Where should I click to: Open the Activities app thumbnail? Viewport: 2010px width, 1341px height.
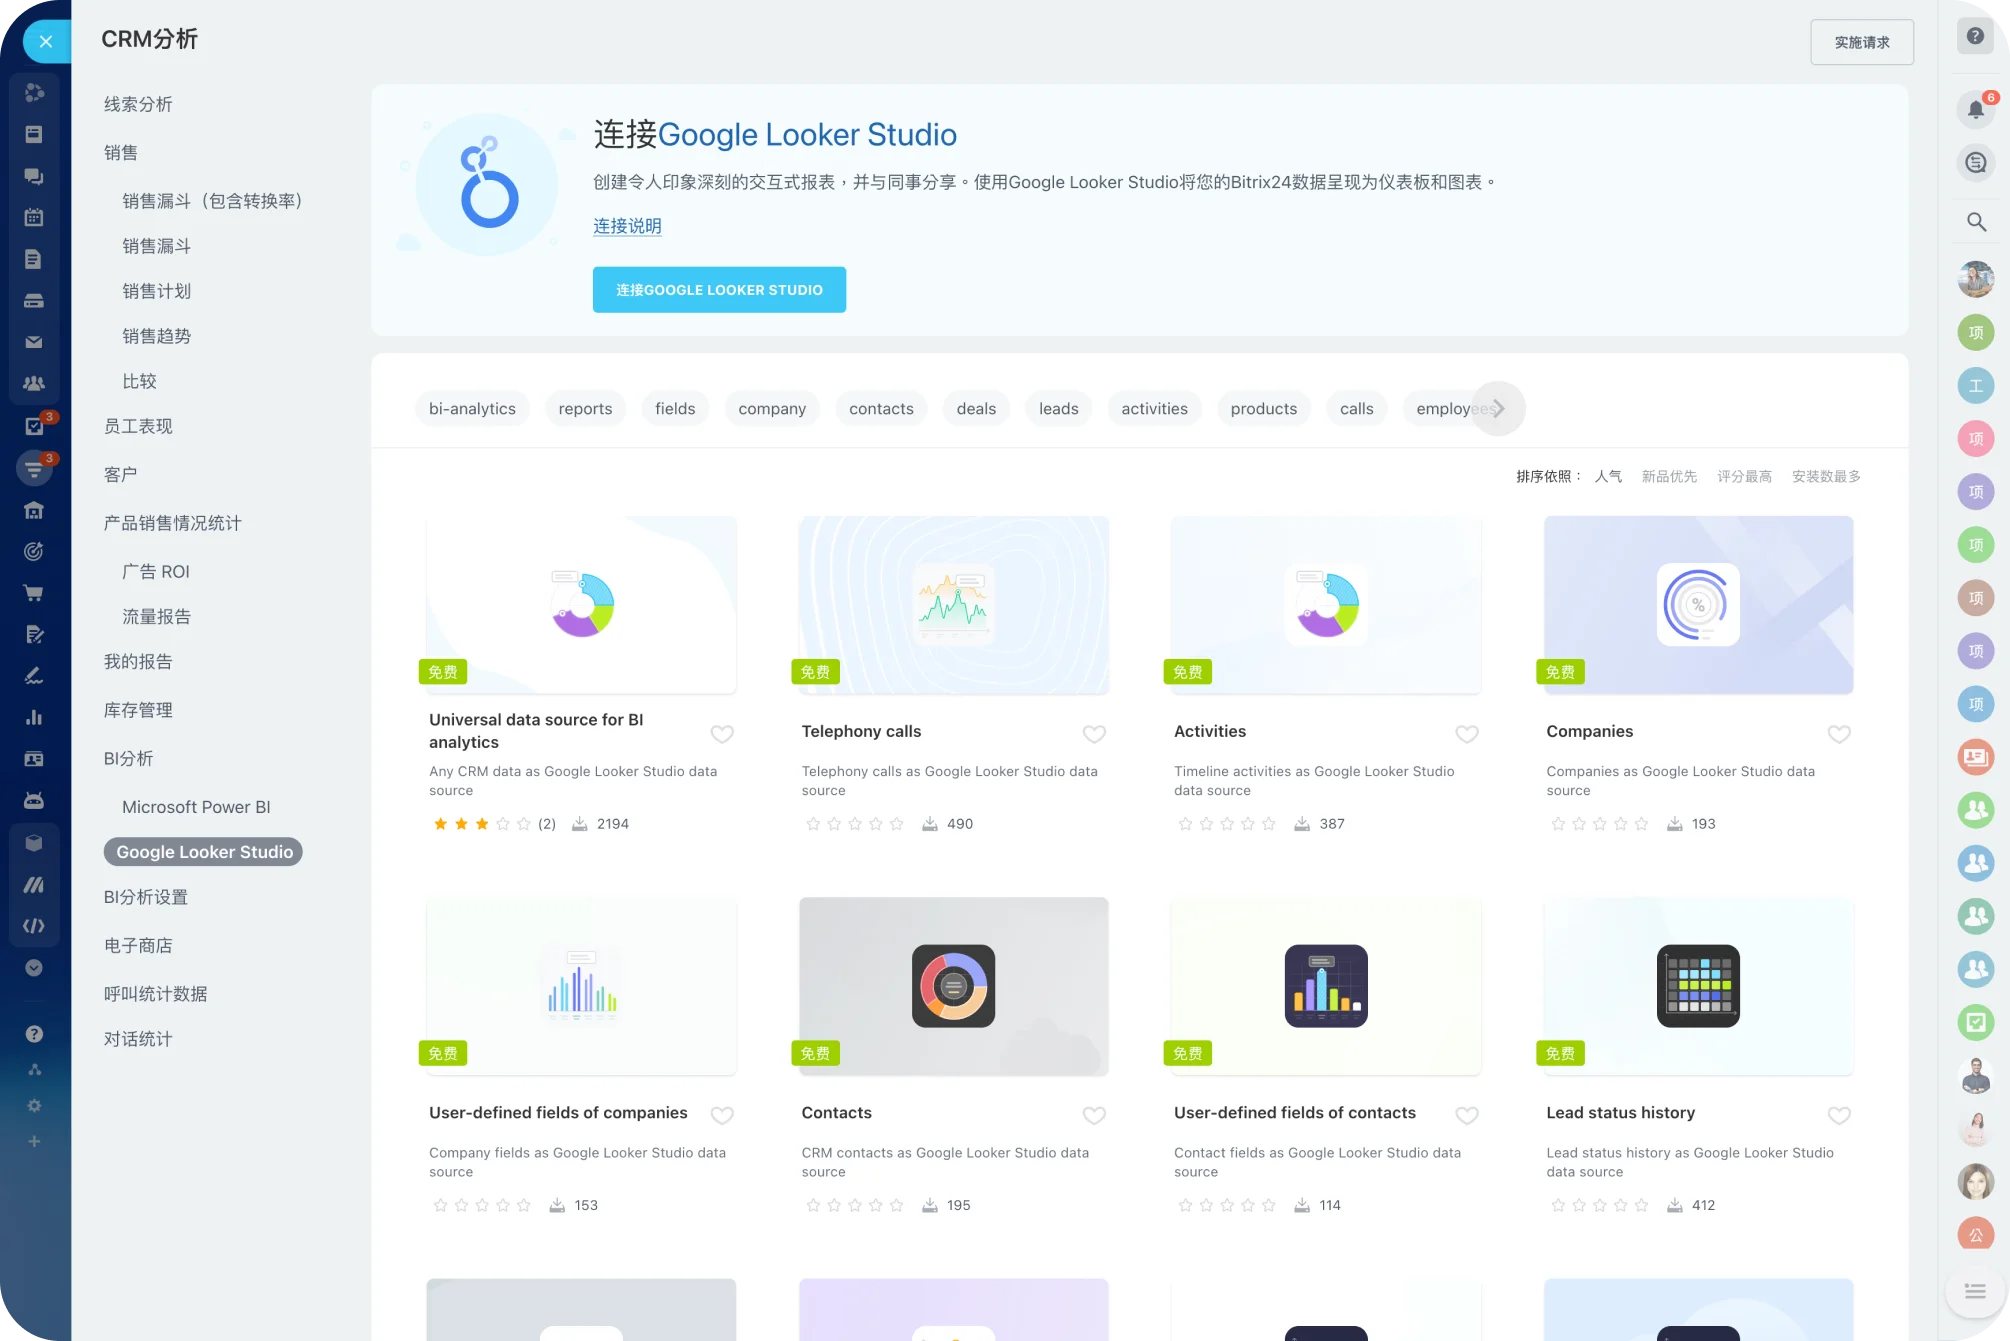[1325, 605]
